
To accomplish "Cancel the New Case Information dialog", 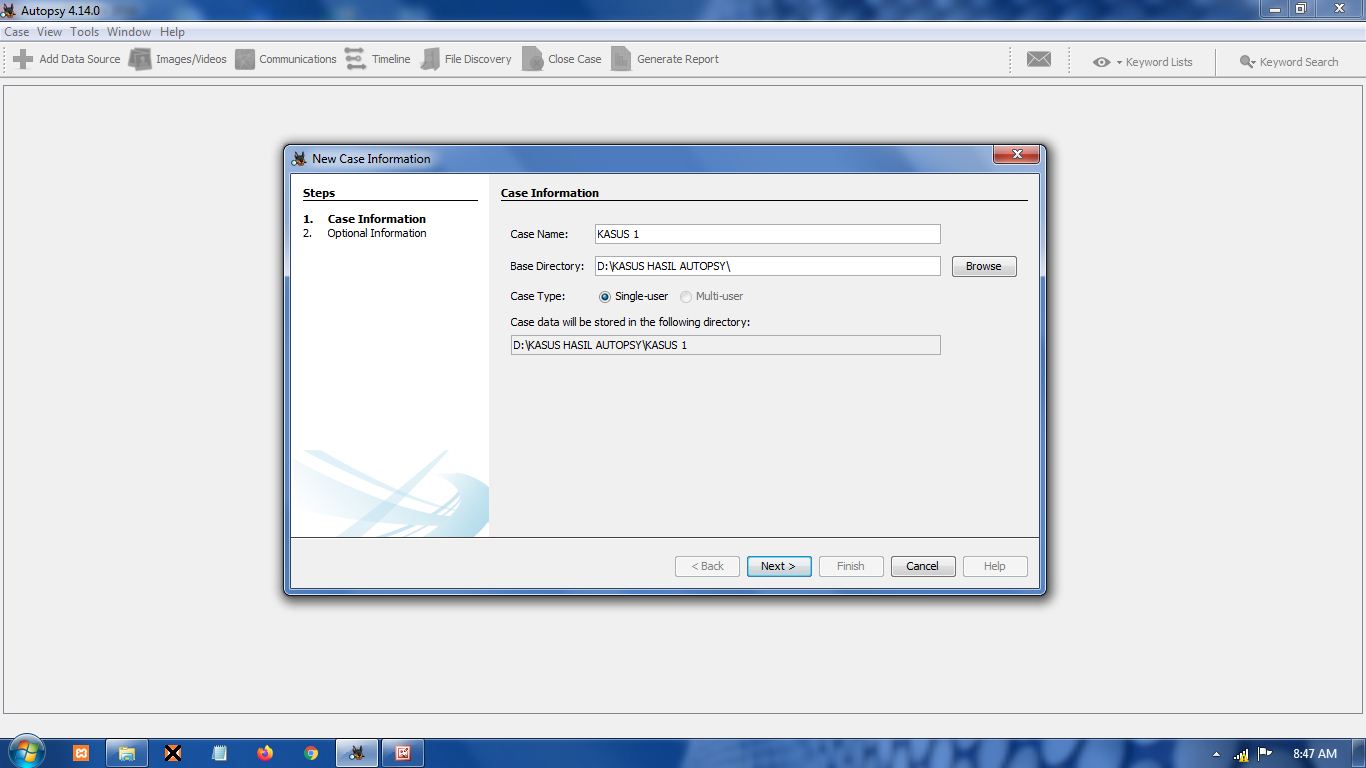I will pos(922,566).
